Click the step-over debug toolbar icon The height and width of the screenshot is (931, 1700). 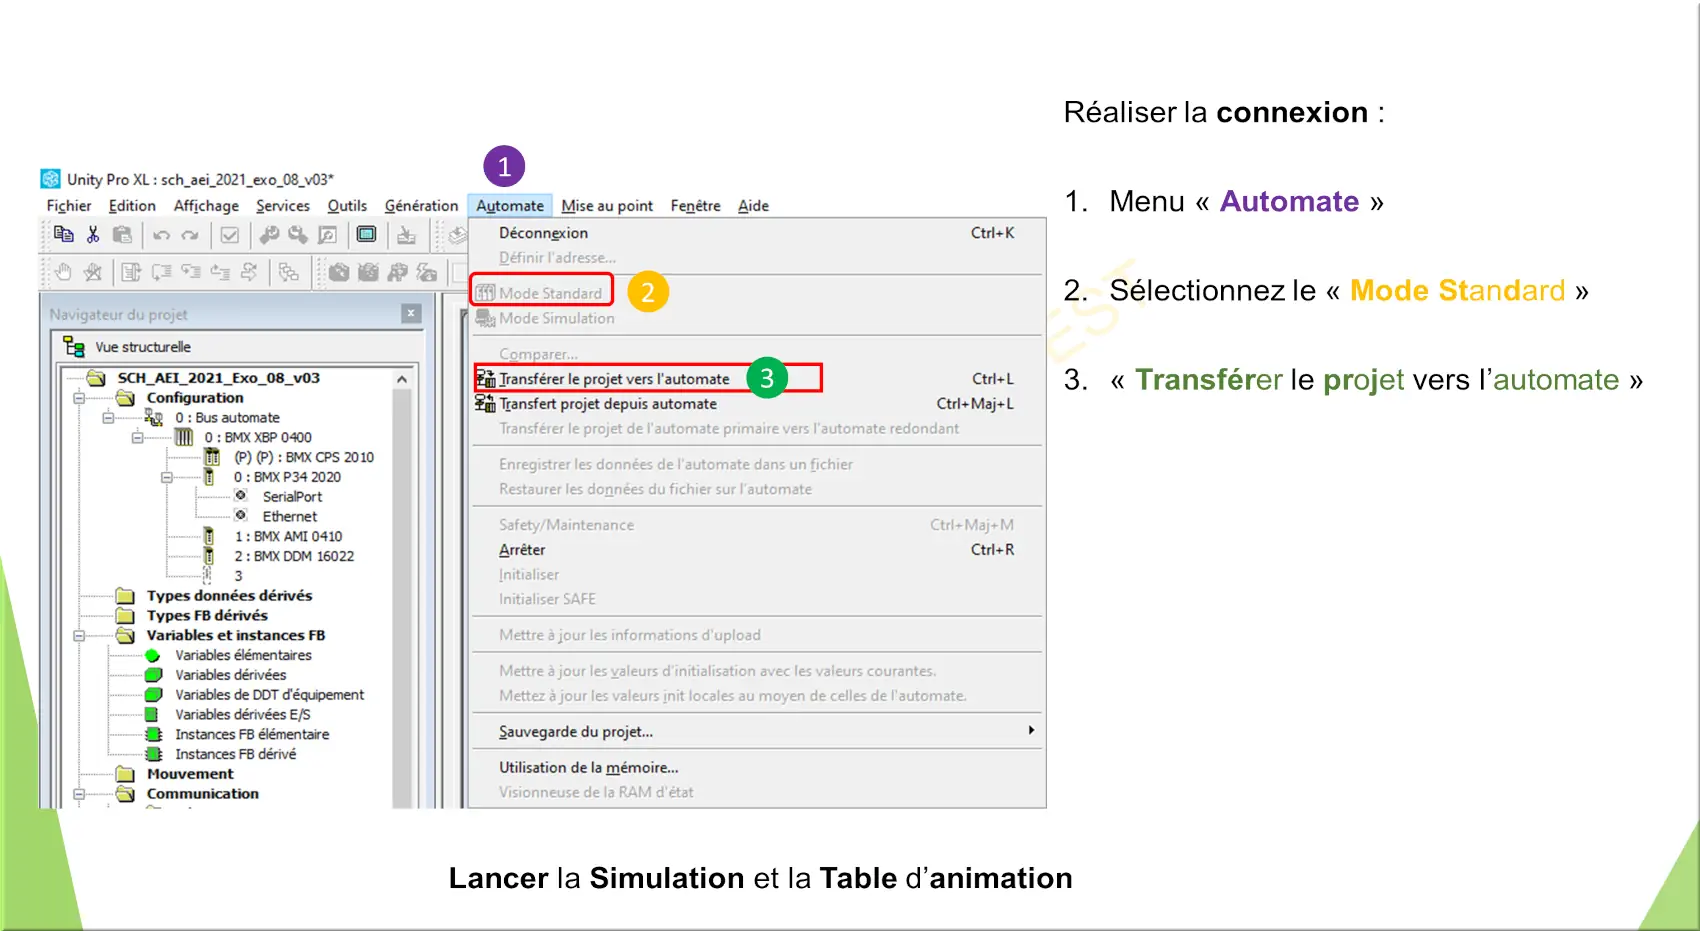[161, 271]
